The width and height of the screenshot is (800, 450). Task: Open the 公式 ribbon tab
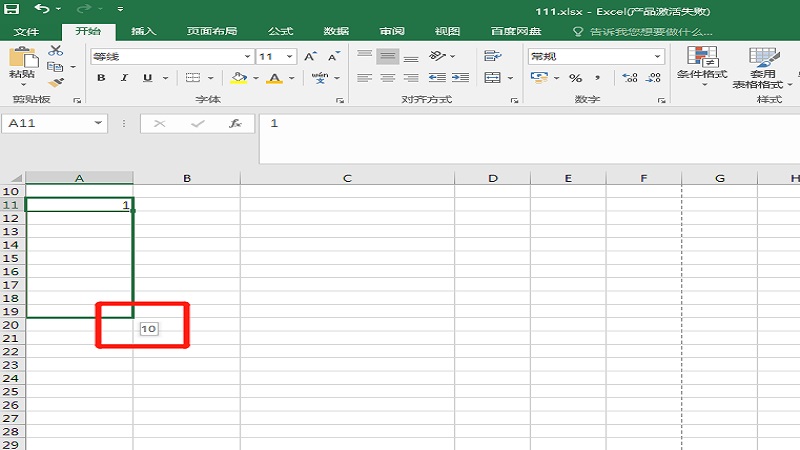coord(280,31)
